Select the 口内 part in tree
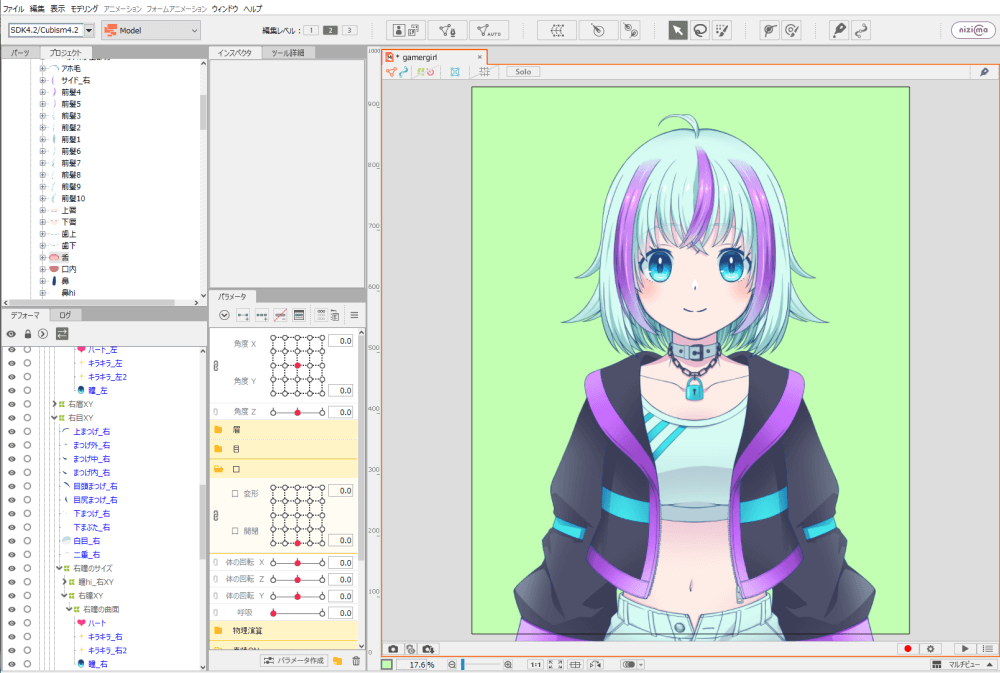Viewport: 1000px width, 673px height. pyautogui.click(x=69, y=269)
